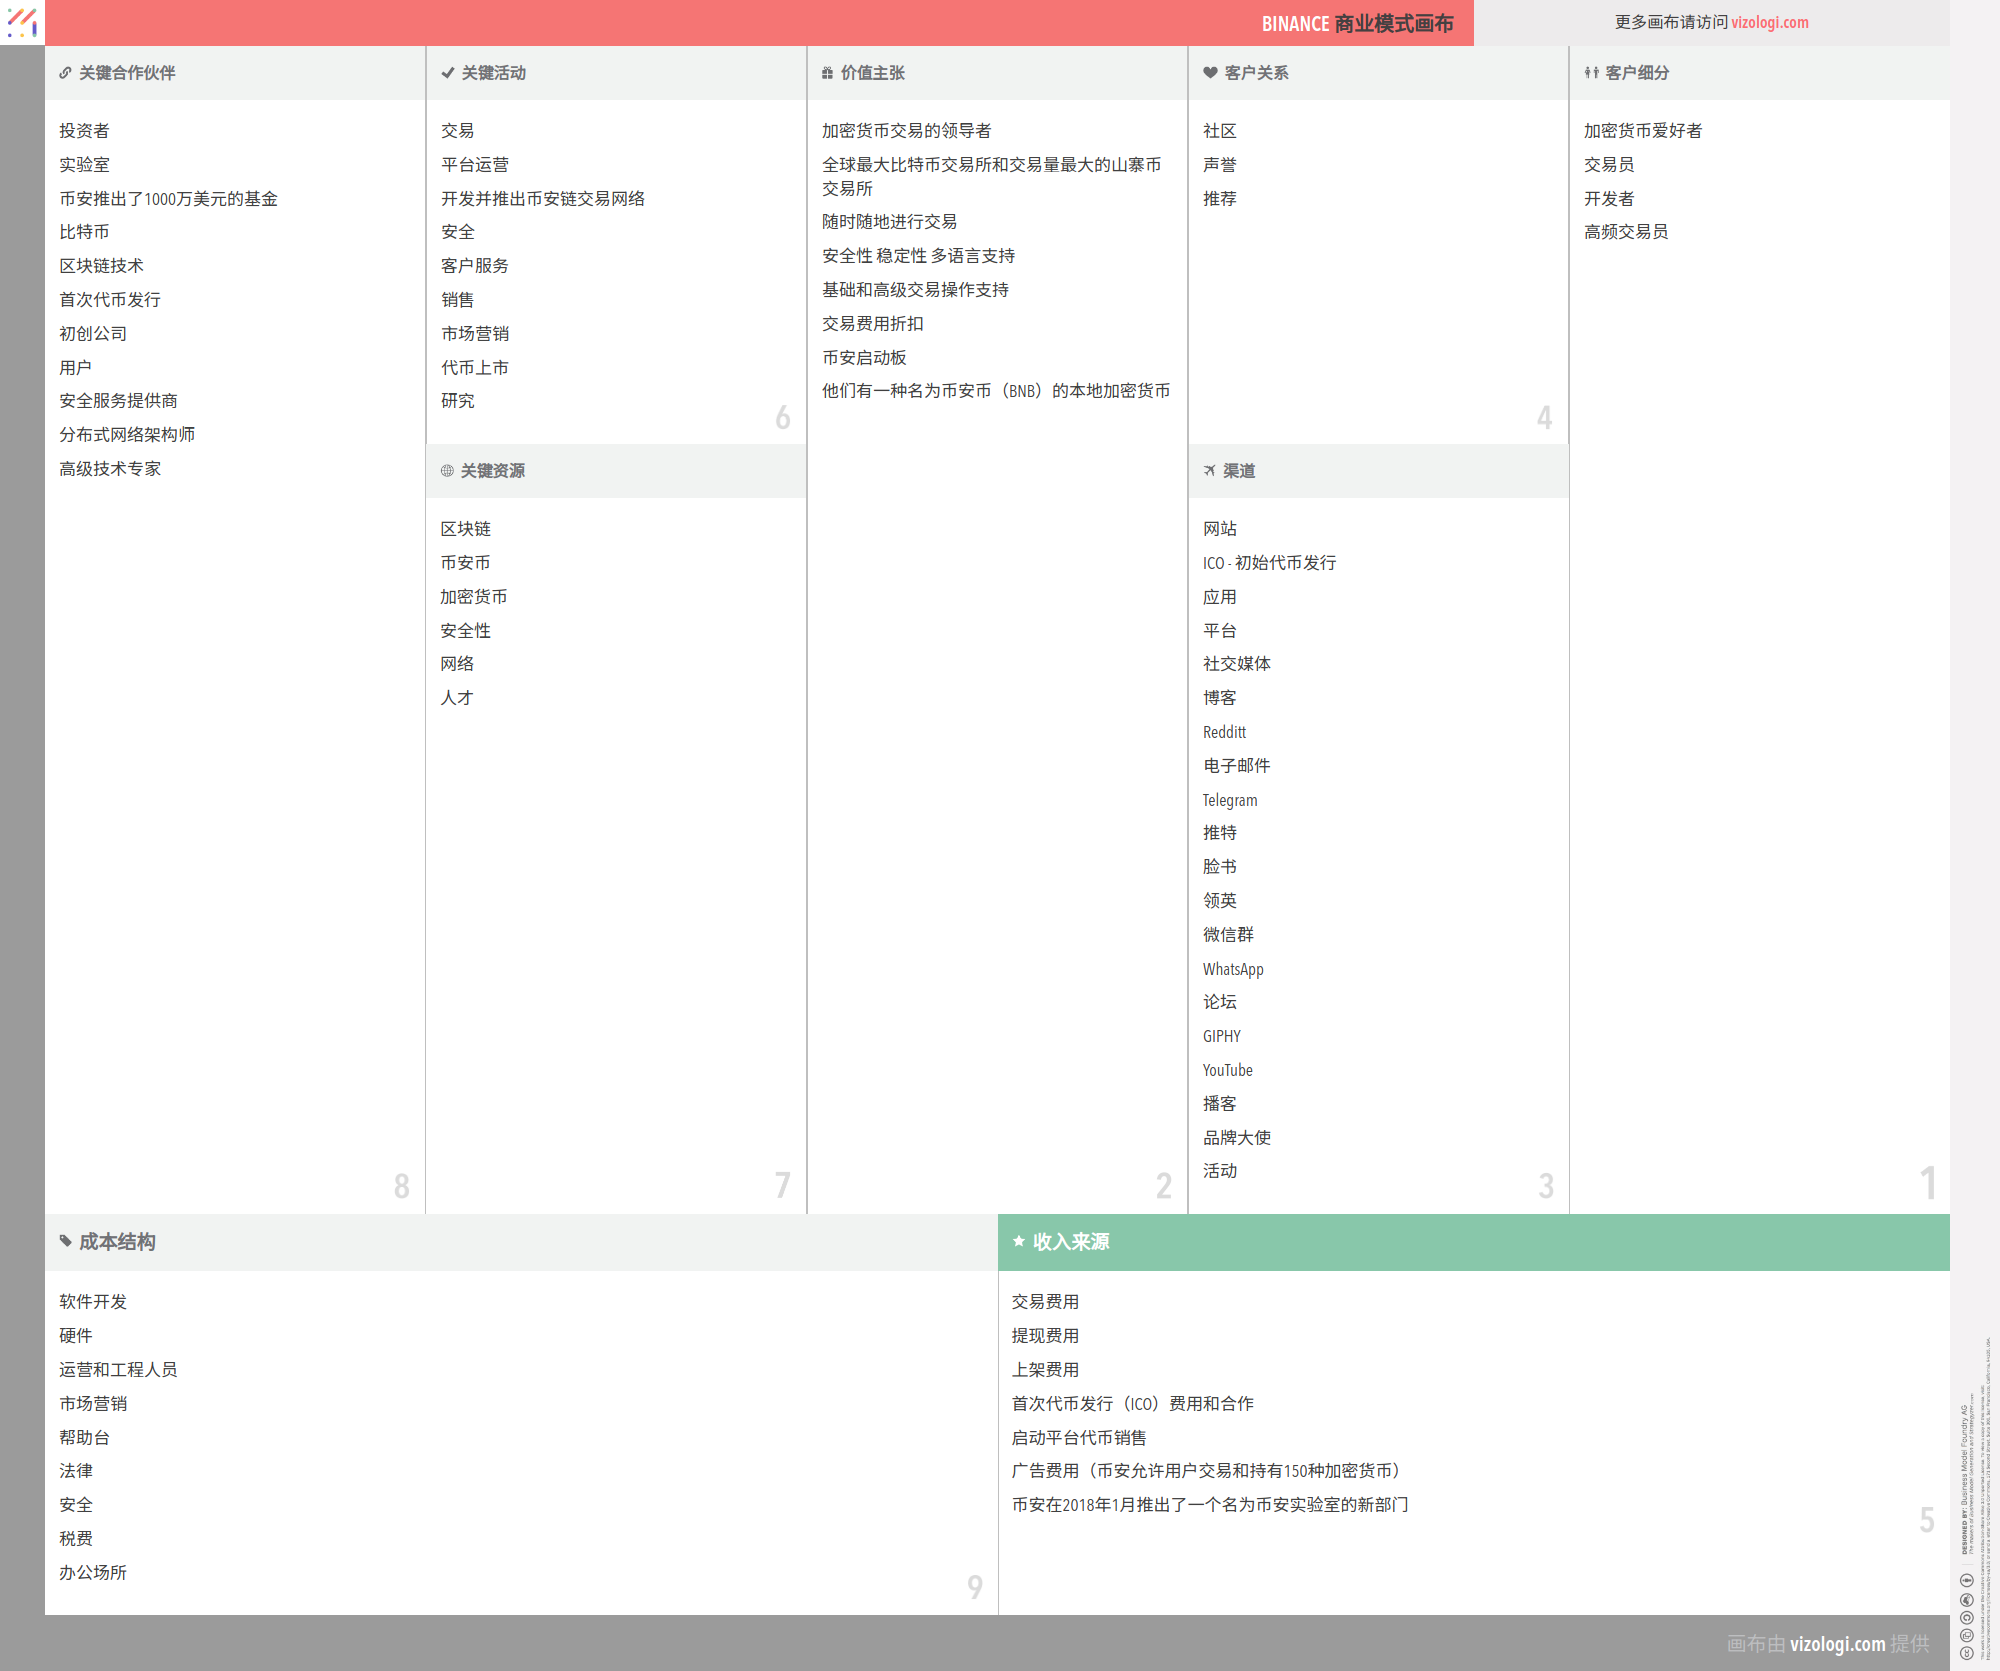Image resolution: width=2000 pixels, height=1671 pixels.
Task: Click the star icon beside 收入来源
Action: (x=1018, y=1241)
